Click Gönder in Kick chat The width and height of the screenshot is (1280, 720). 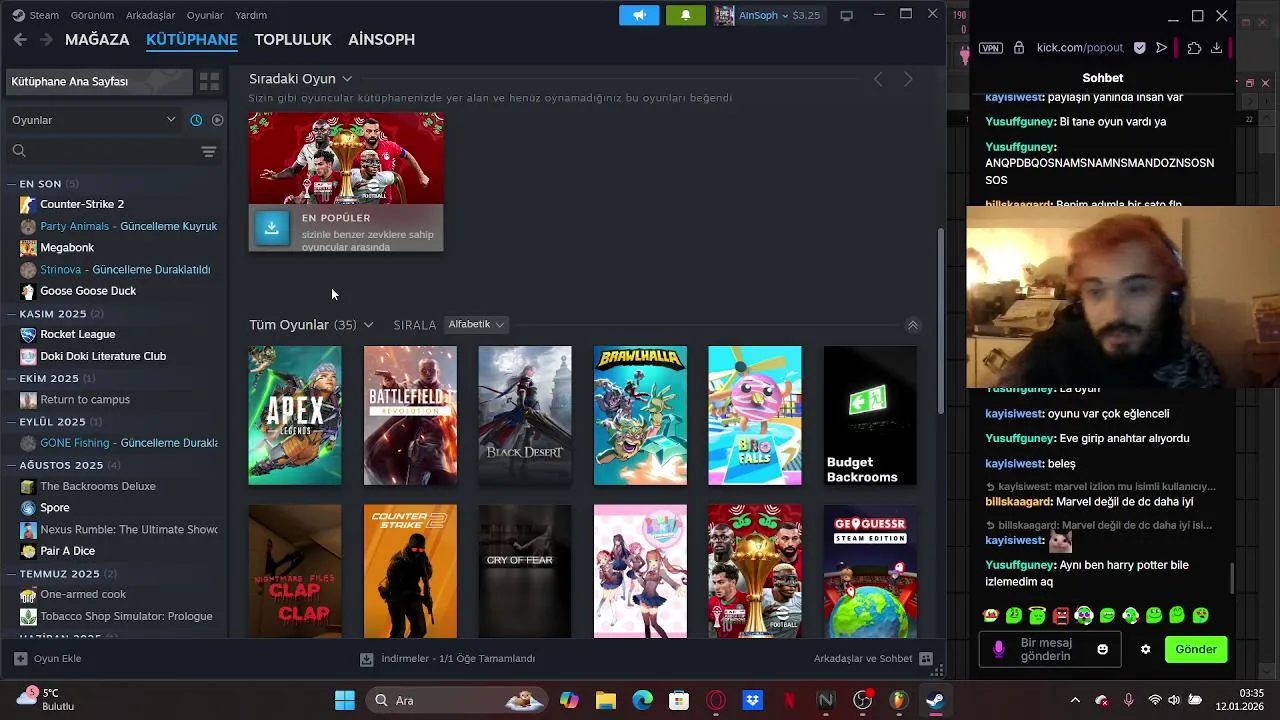[1196, 650]
